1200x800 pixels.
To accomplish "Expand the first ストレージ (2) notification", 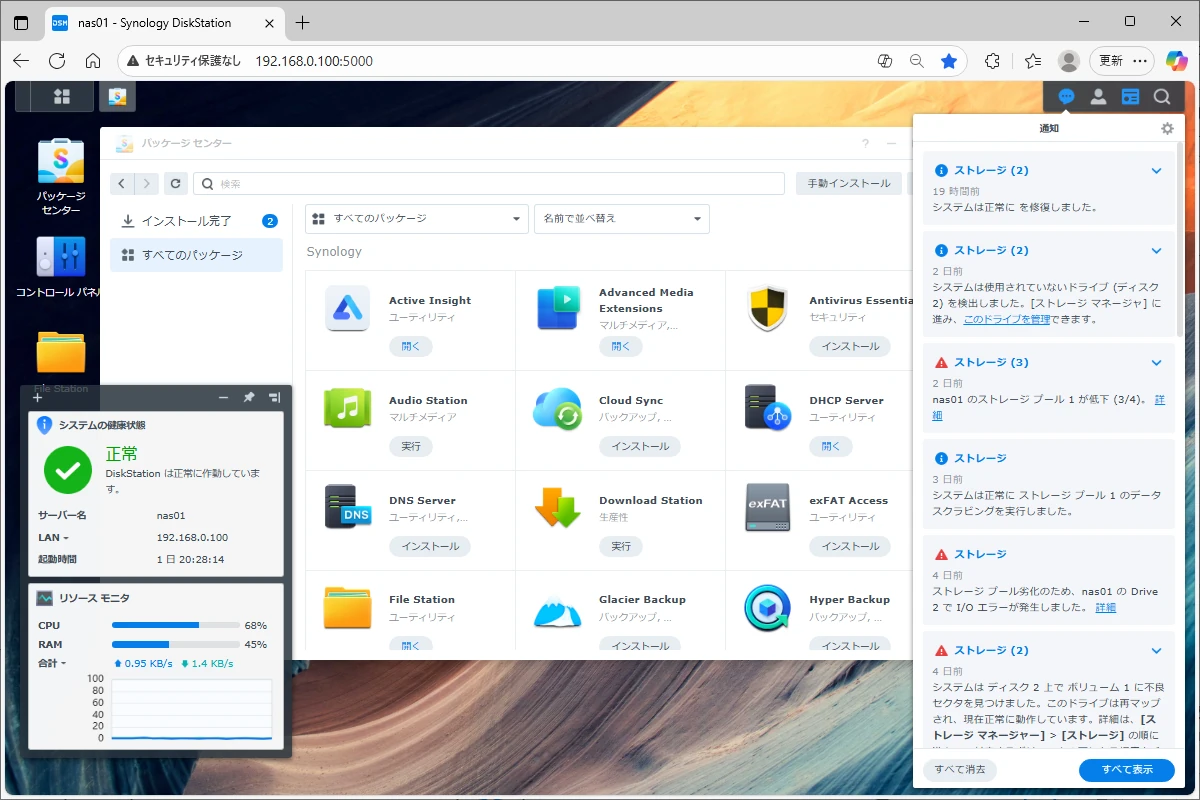I will 1156,171.
